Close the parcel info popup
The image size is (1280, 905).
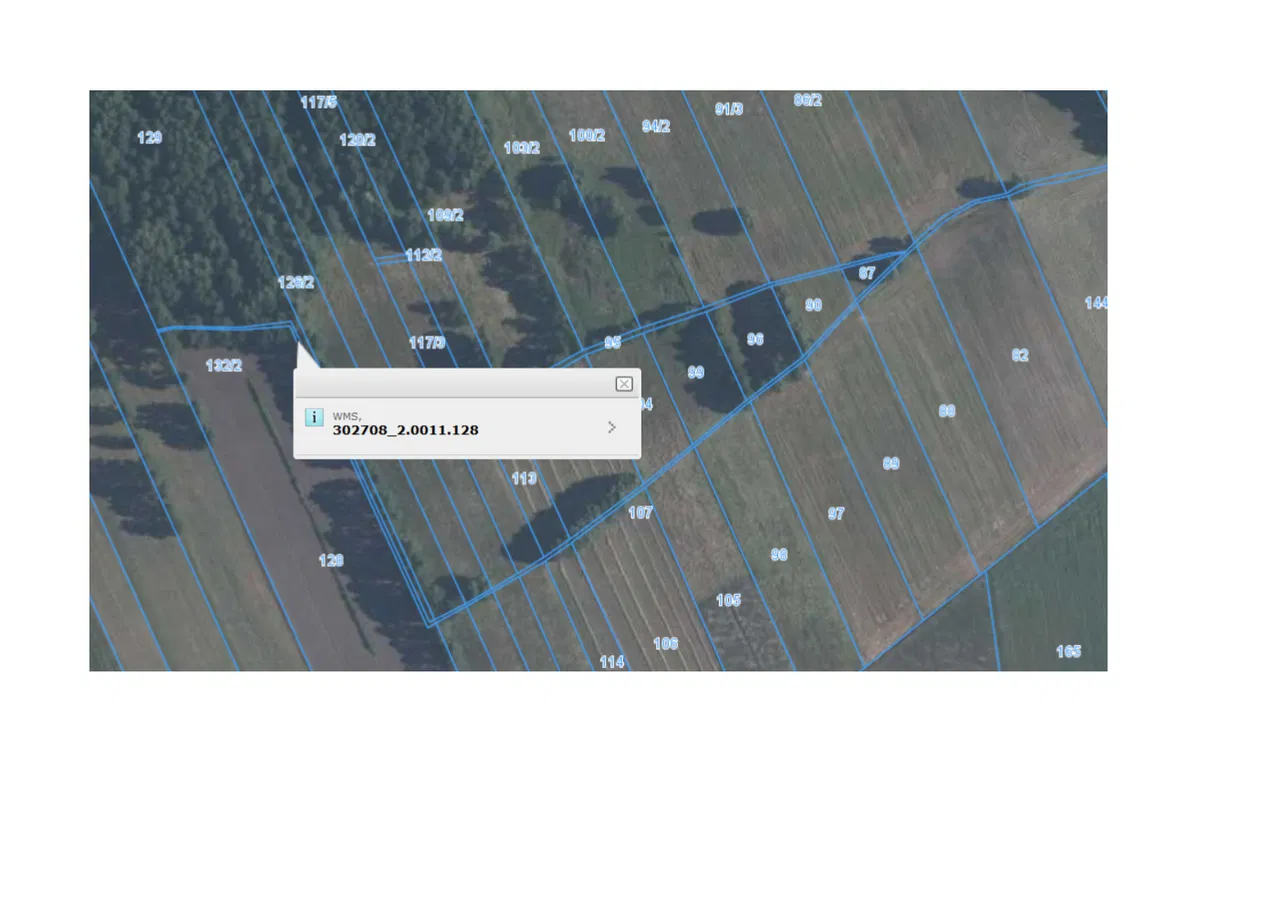pos(624,384)
